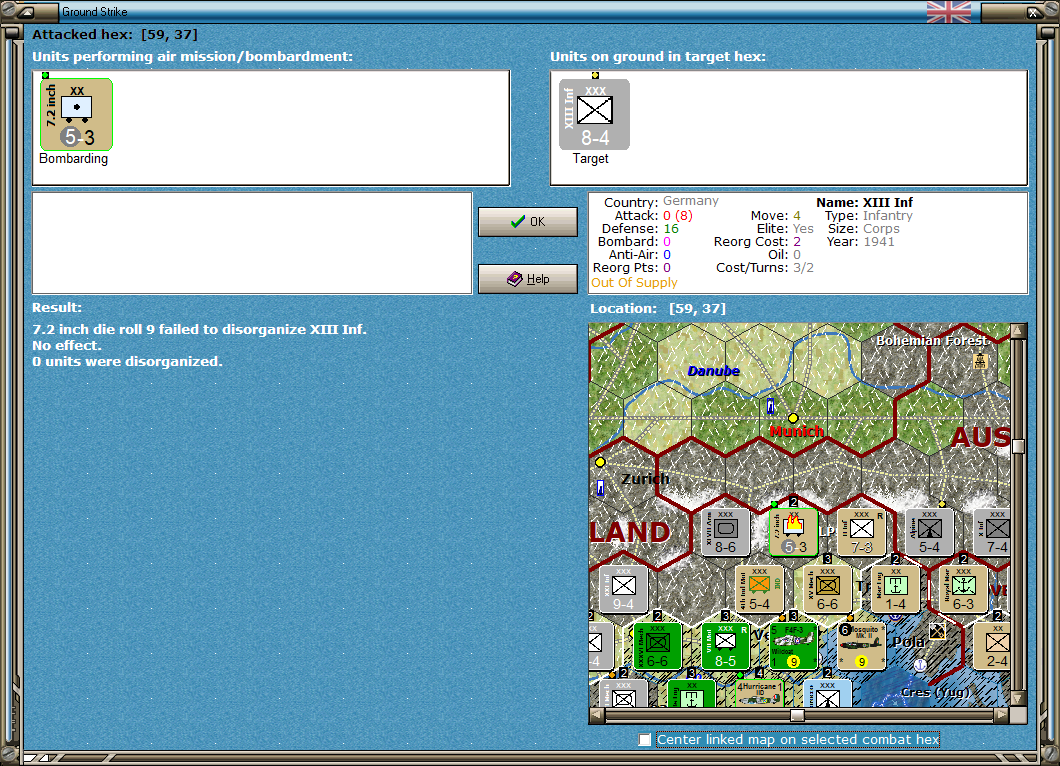Click the British flag in title bar
1060x766 pixels.
pyautogui.click(x=948, y=11)
